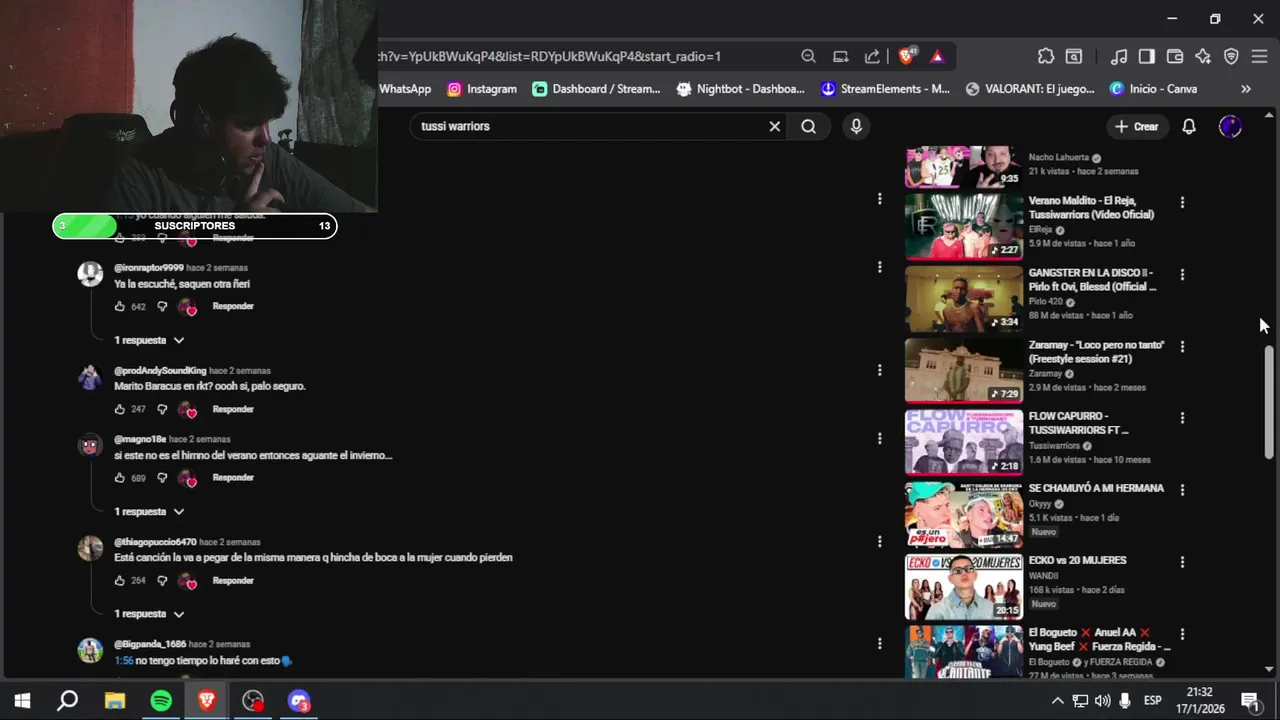Open options menu for @magno18e comment
Viewport: 1280px width, 720px height.
(x=879, y=438)
